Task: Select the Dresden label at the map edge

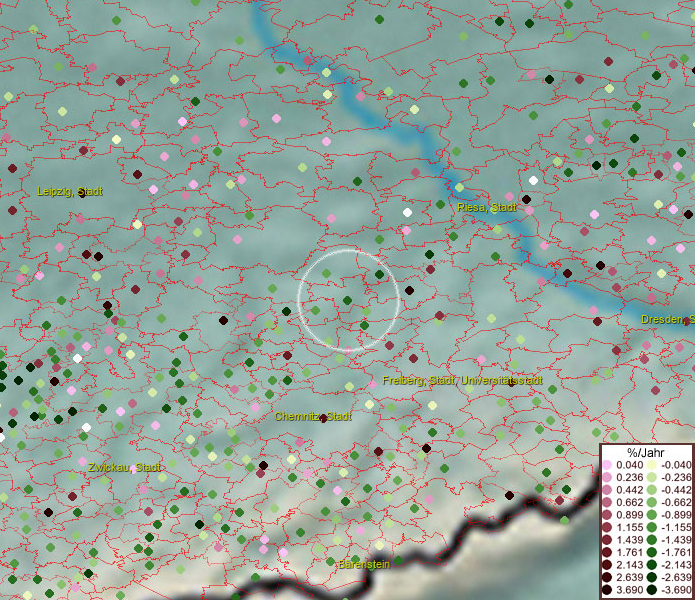Action: [668, 319]
